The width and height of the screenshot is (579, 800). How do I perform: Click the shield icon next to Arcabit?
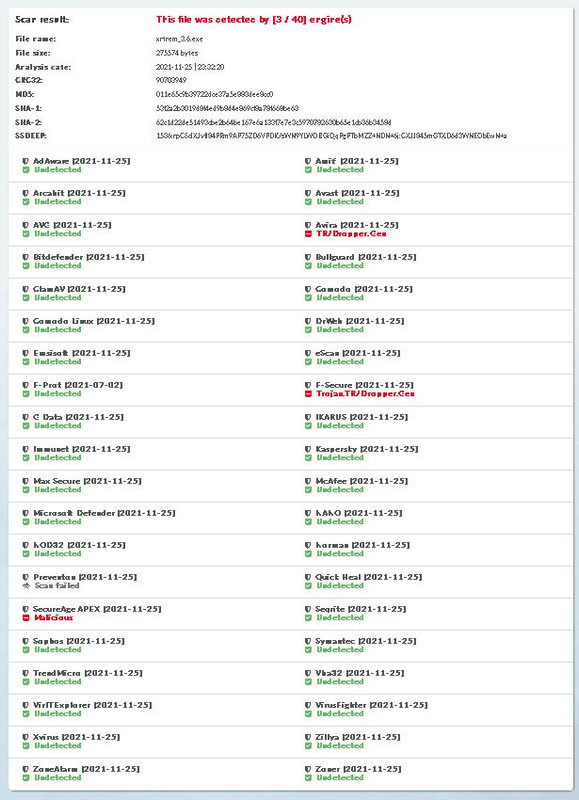click(x=26, y=193)
